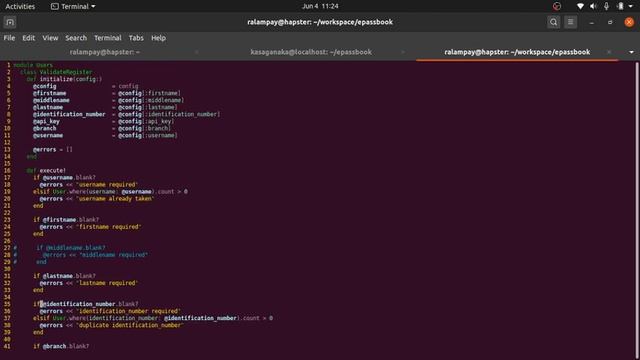The image size is (640, 360).
Task: Click the microphone status icon
Action: pos(607,6)
